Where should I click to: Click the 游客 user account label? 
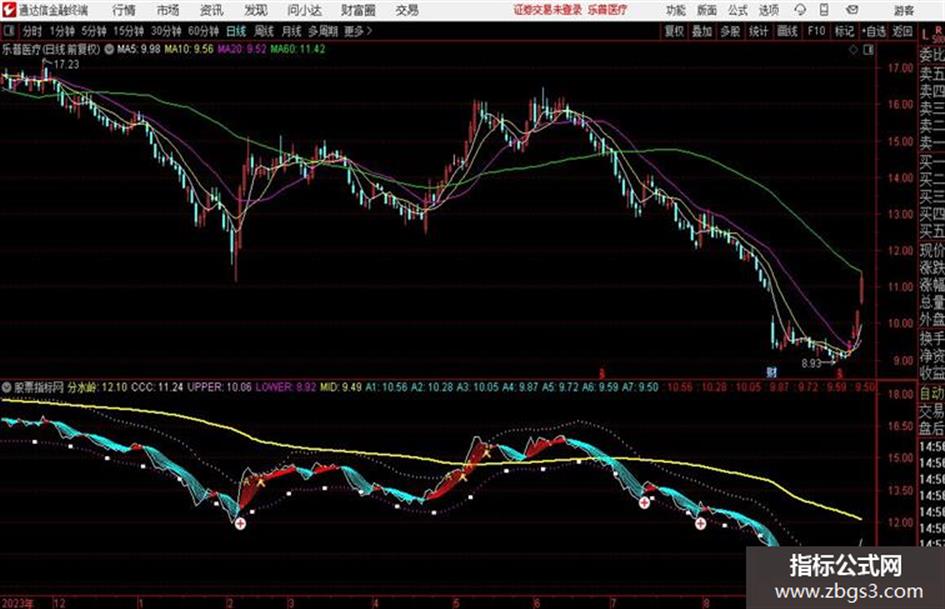pos(903,10)
